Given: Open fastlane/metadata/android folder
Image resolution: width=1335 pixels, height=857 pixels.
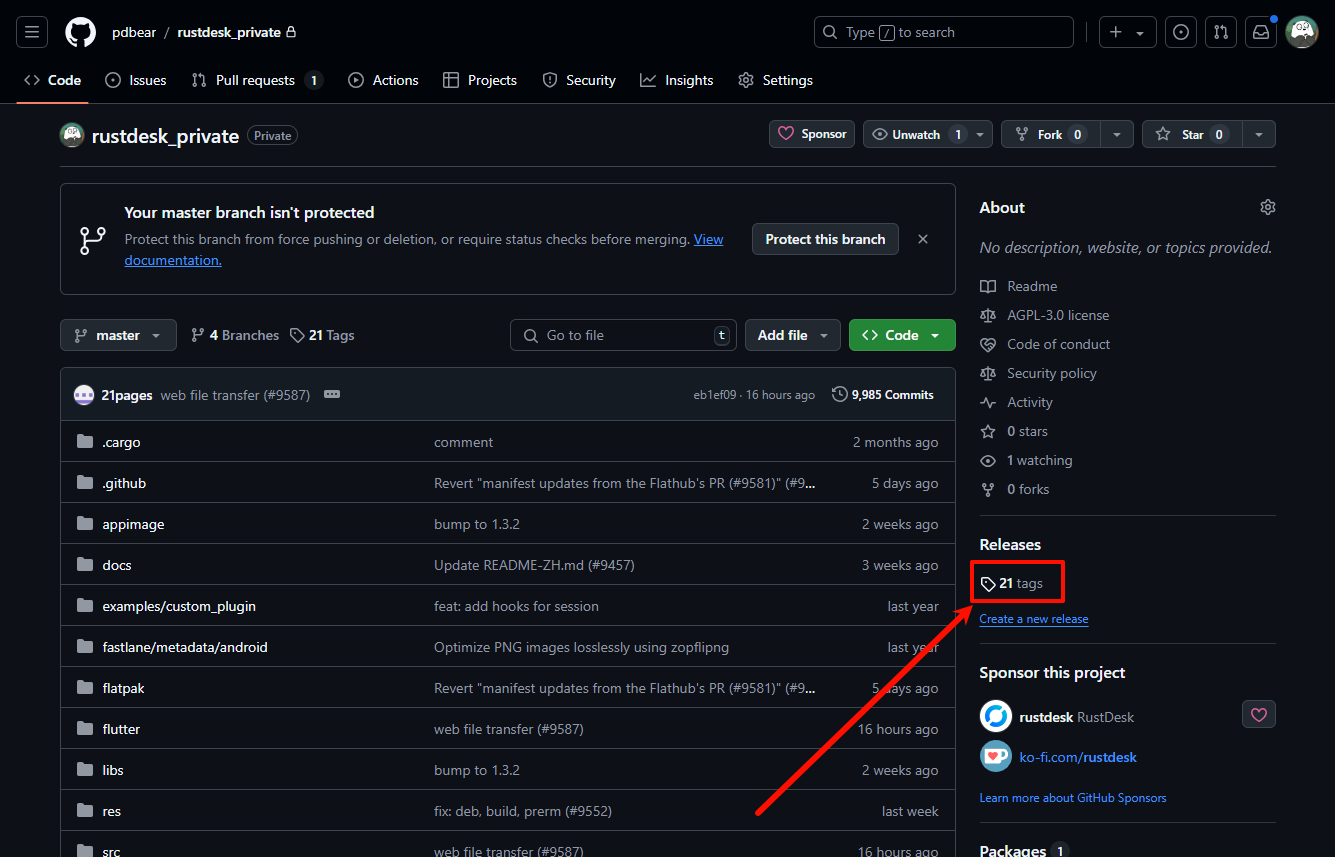Looking at the screenshot, I should point(185,647).
